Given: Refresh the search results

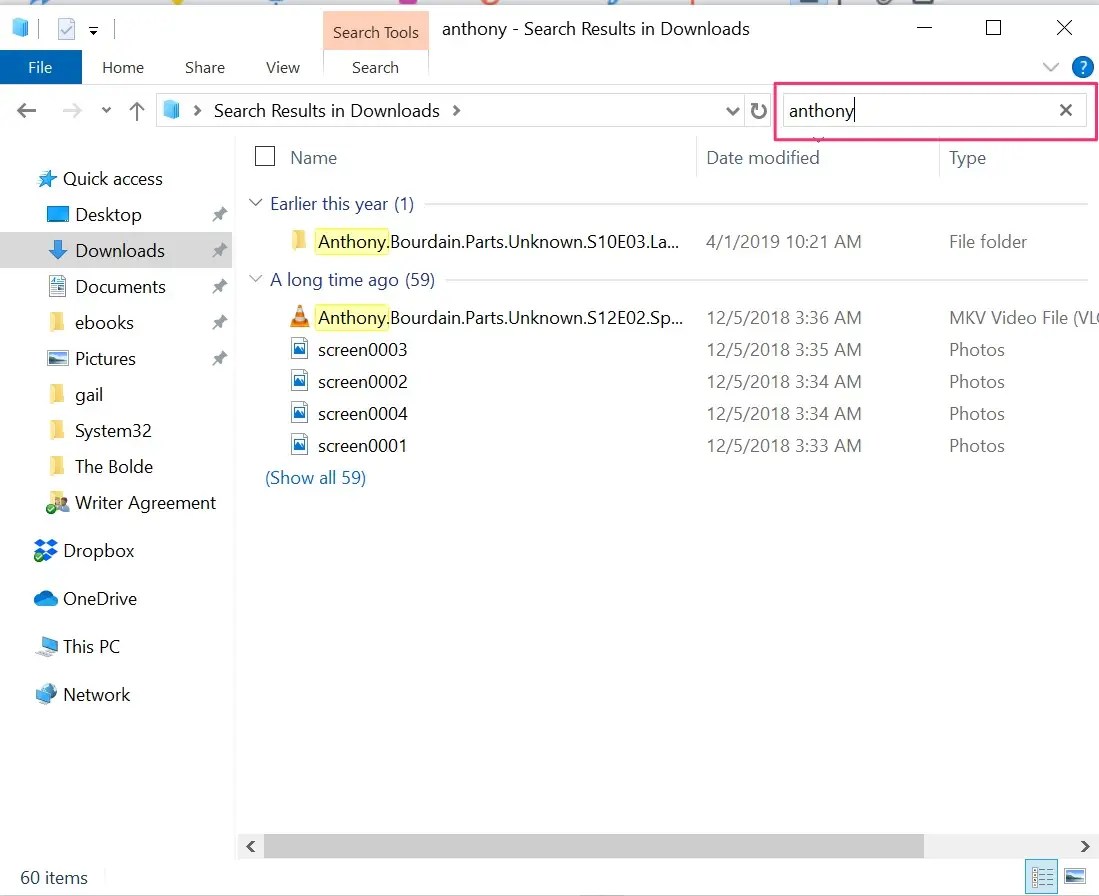Looking at the screenshot, I should 758,111.
